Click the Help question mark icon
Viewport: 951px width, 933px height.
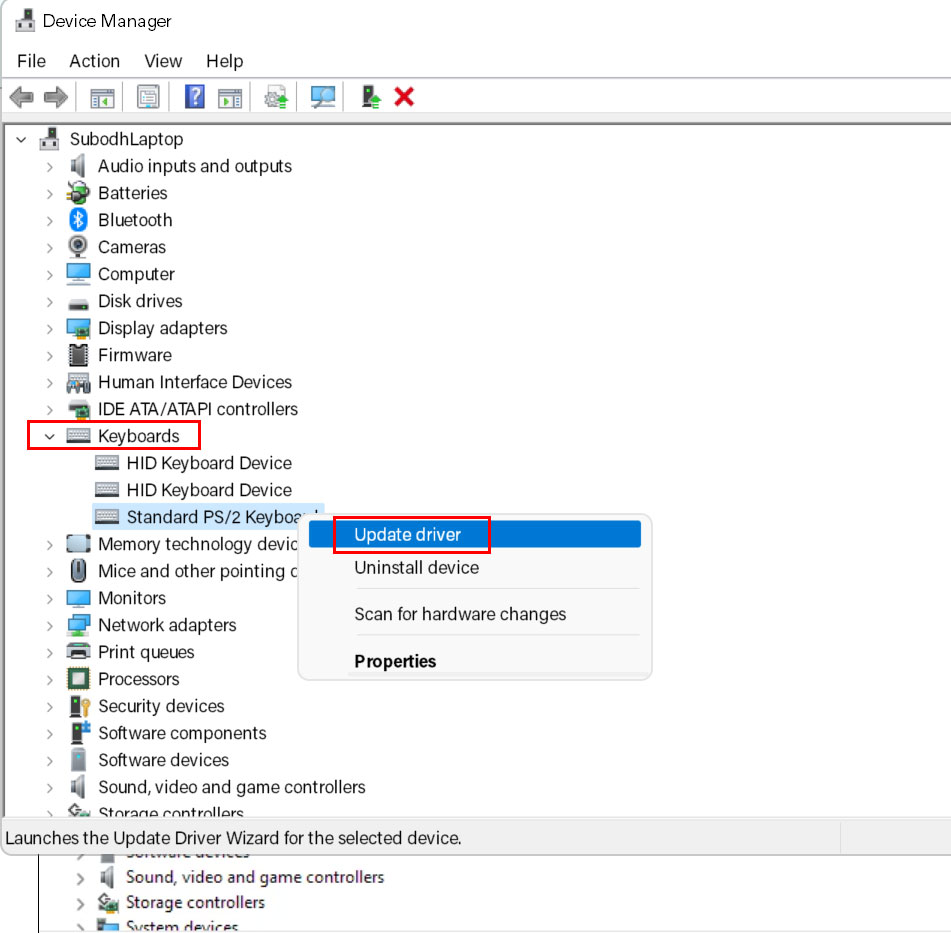[x=192, y=96]
